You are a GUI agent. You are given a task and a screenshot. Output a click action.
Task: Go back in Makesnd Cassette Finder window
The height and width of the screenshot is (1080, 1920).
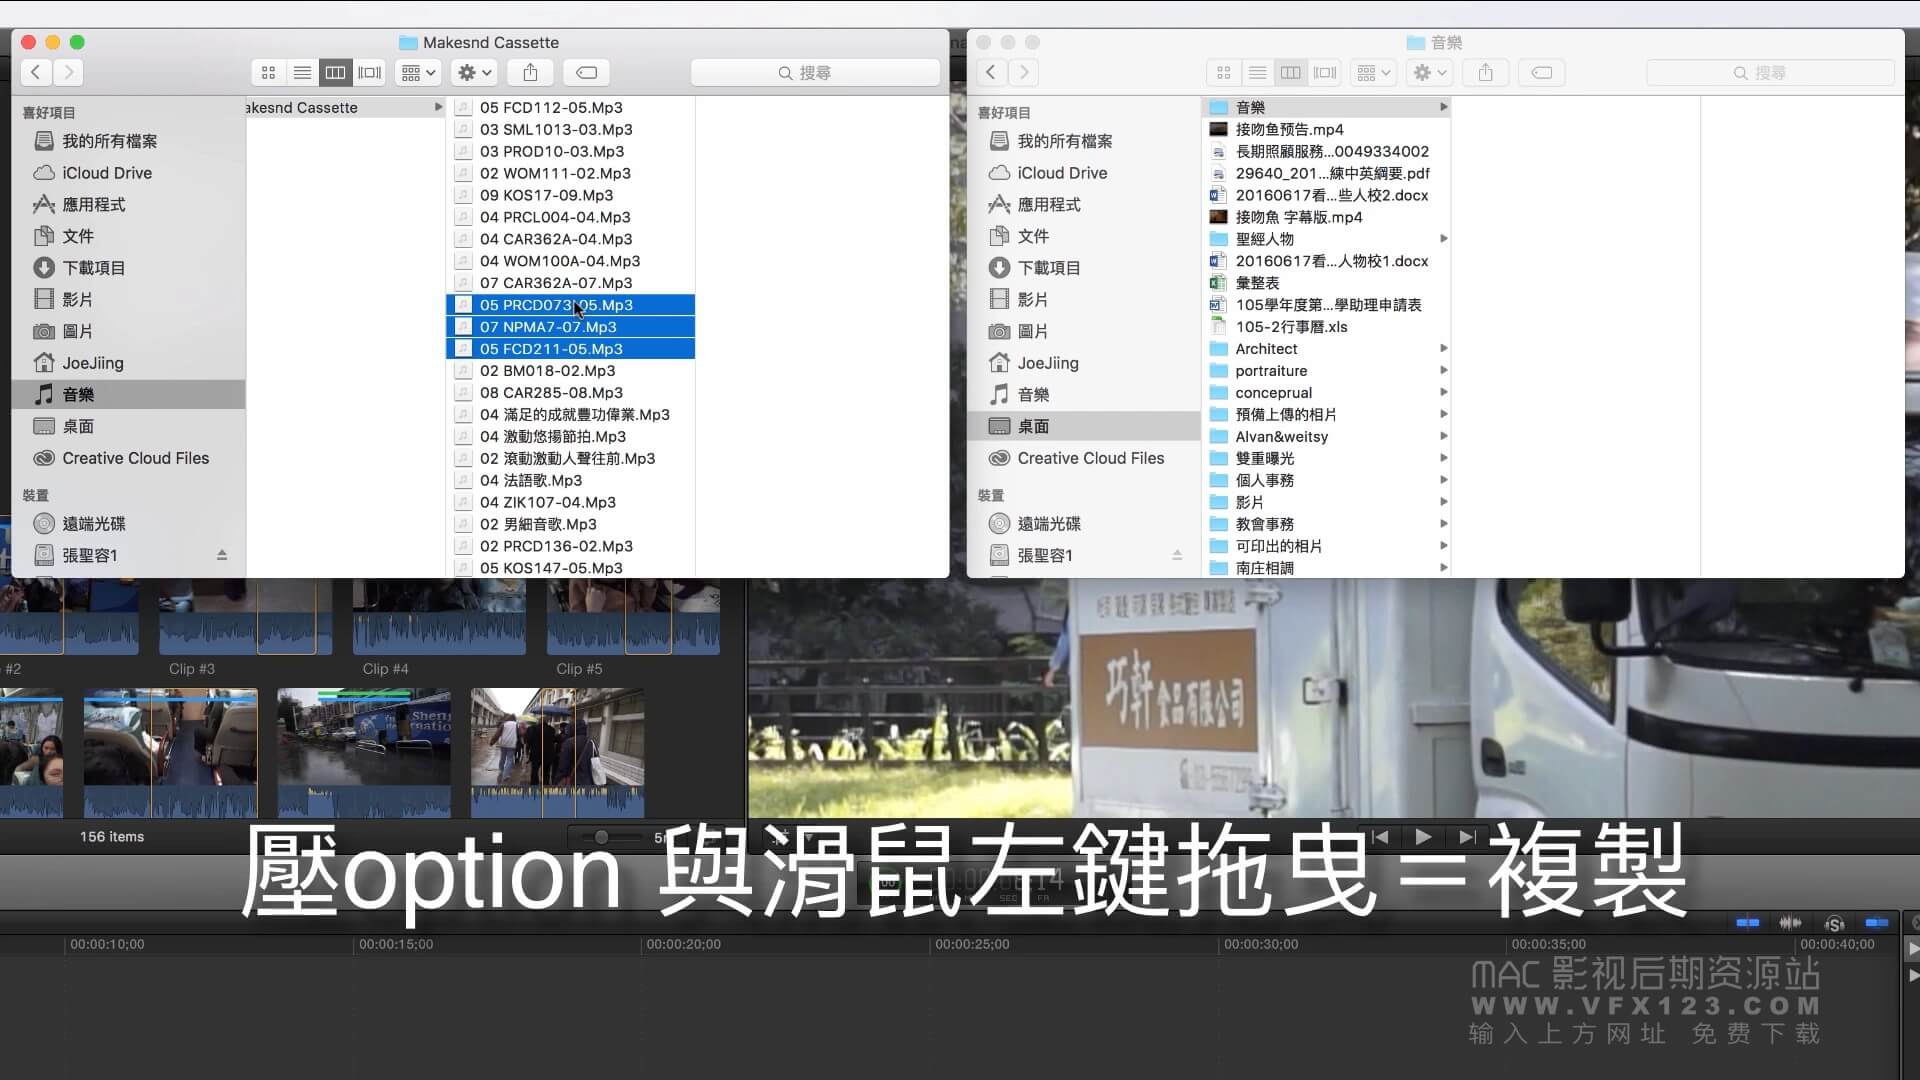click(x=36, y=72)
